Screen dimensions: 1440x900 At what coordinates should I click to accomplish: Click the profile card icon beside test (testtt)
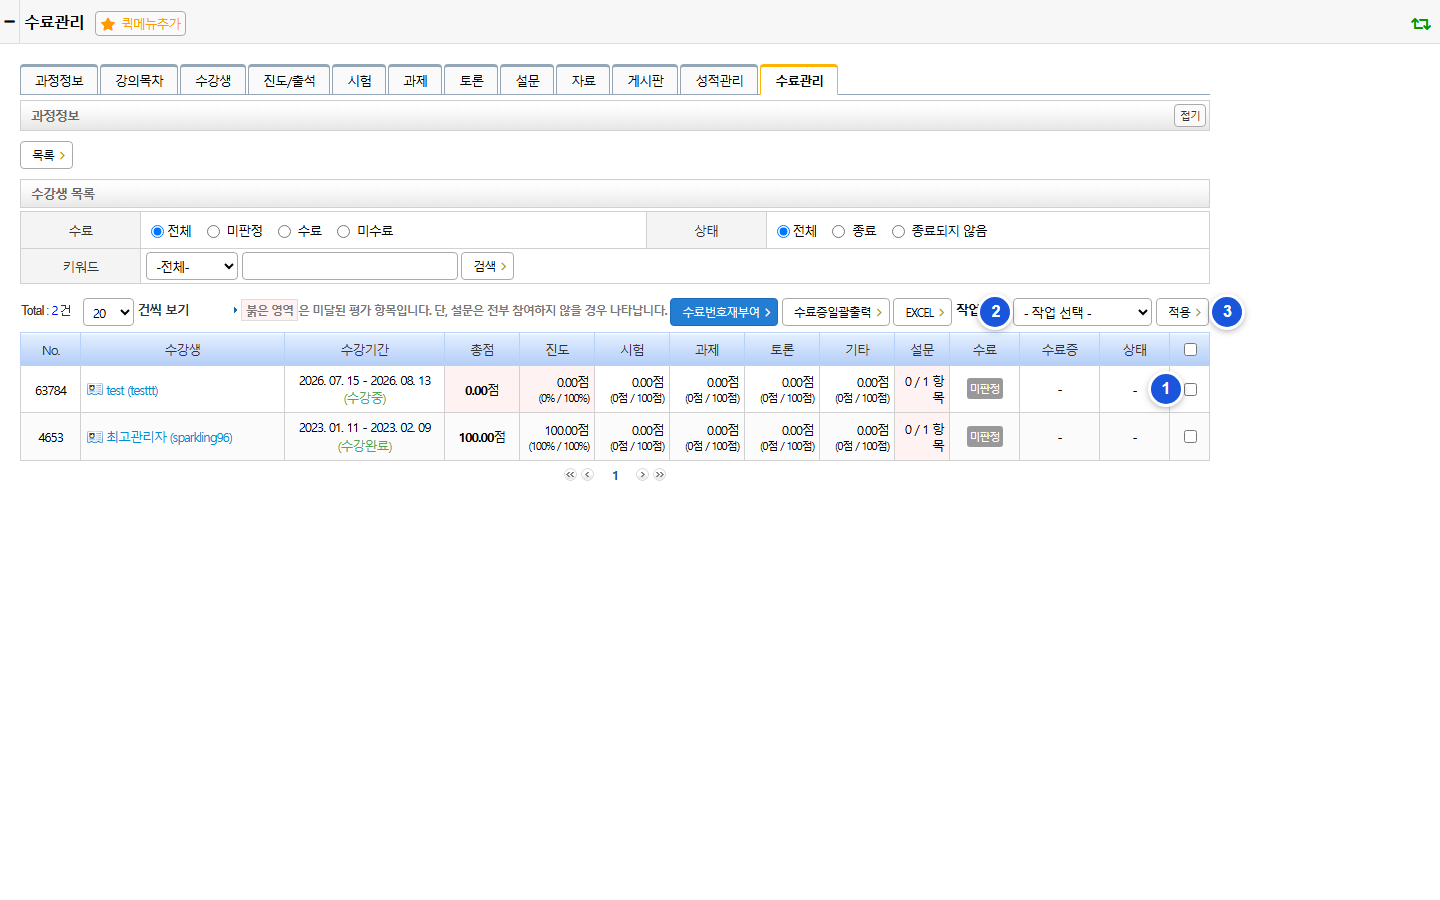(x=95, y=390)
